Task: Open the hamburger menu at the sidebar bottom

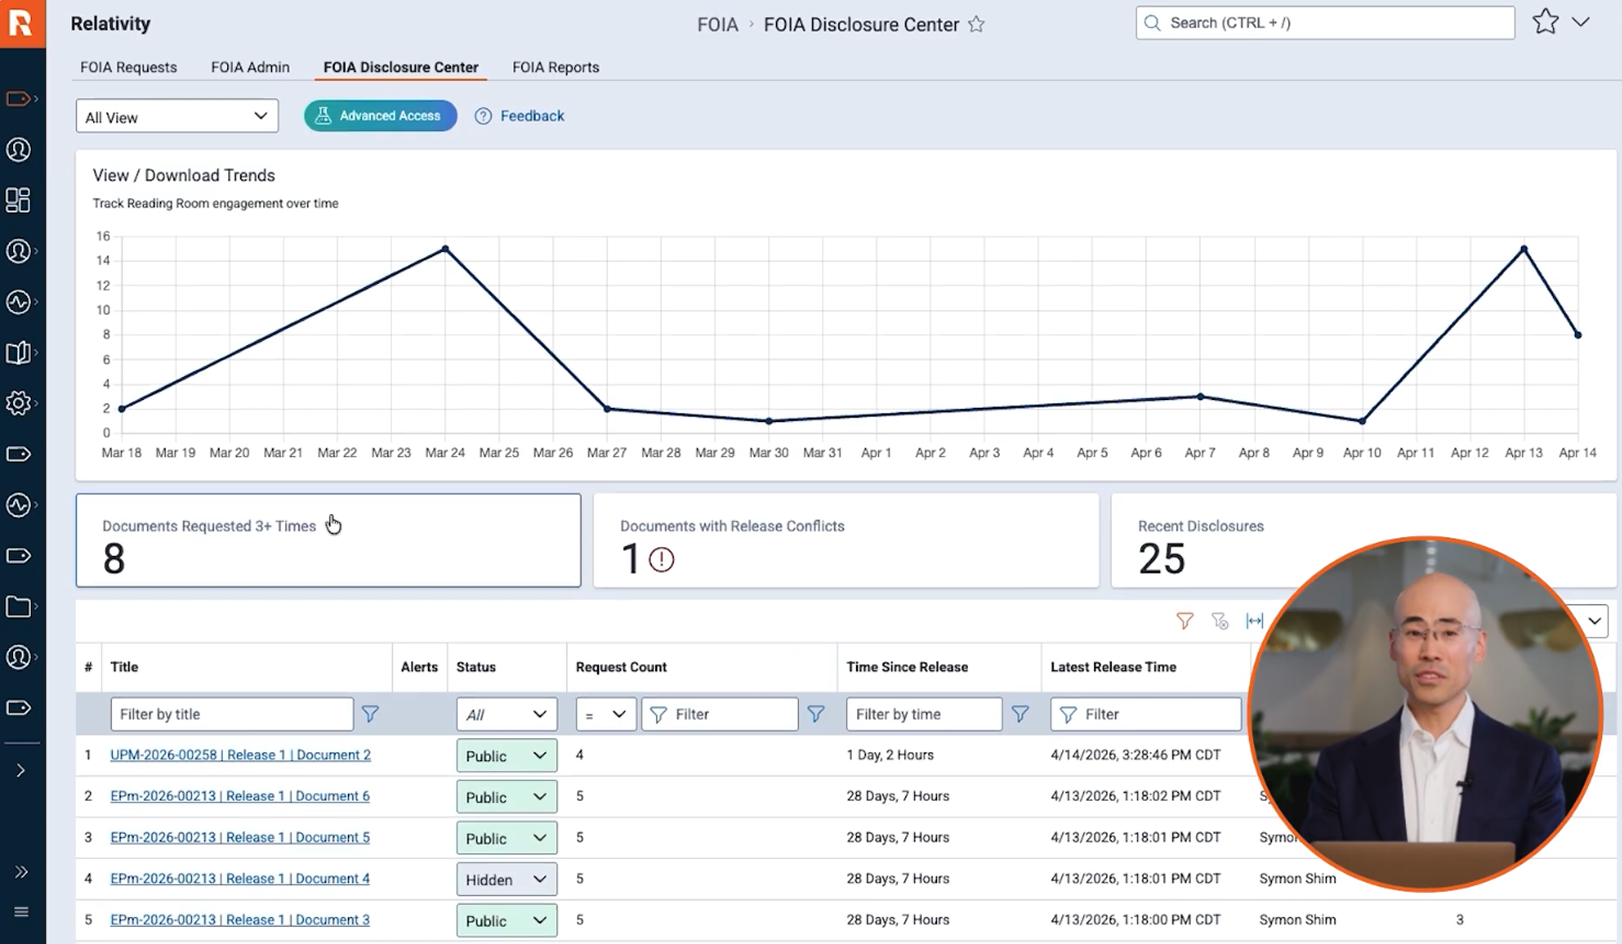Action: point(21,912)
